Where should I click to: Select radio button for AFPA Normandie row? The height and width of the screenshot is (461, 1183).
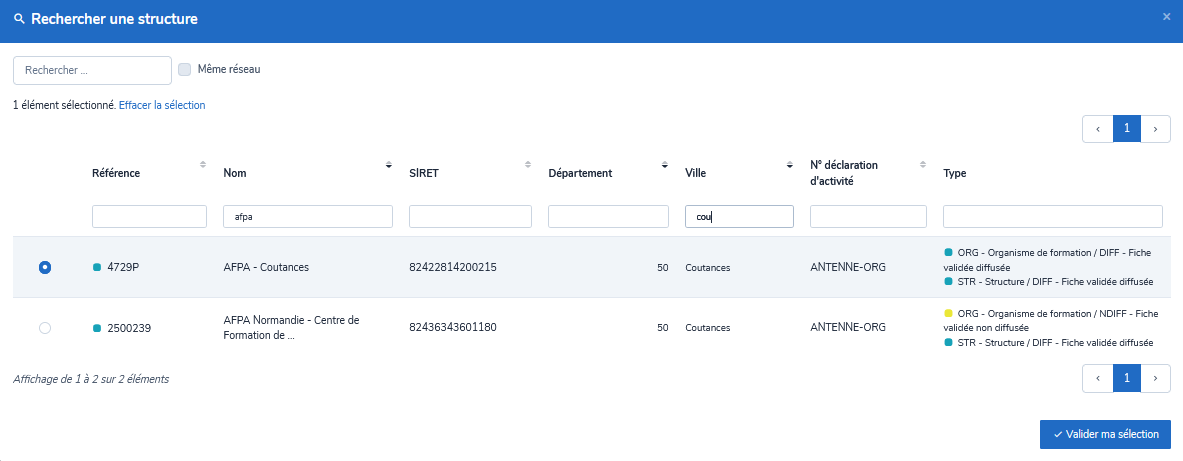click(x=45, y=327)
